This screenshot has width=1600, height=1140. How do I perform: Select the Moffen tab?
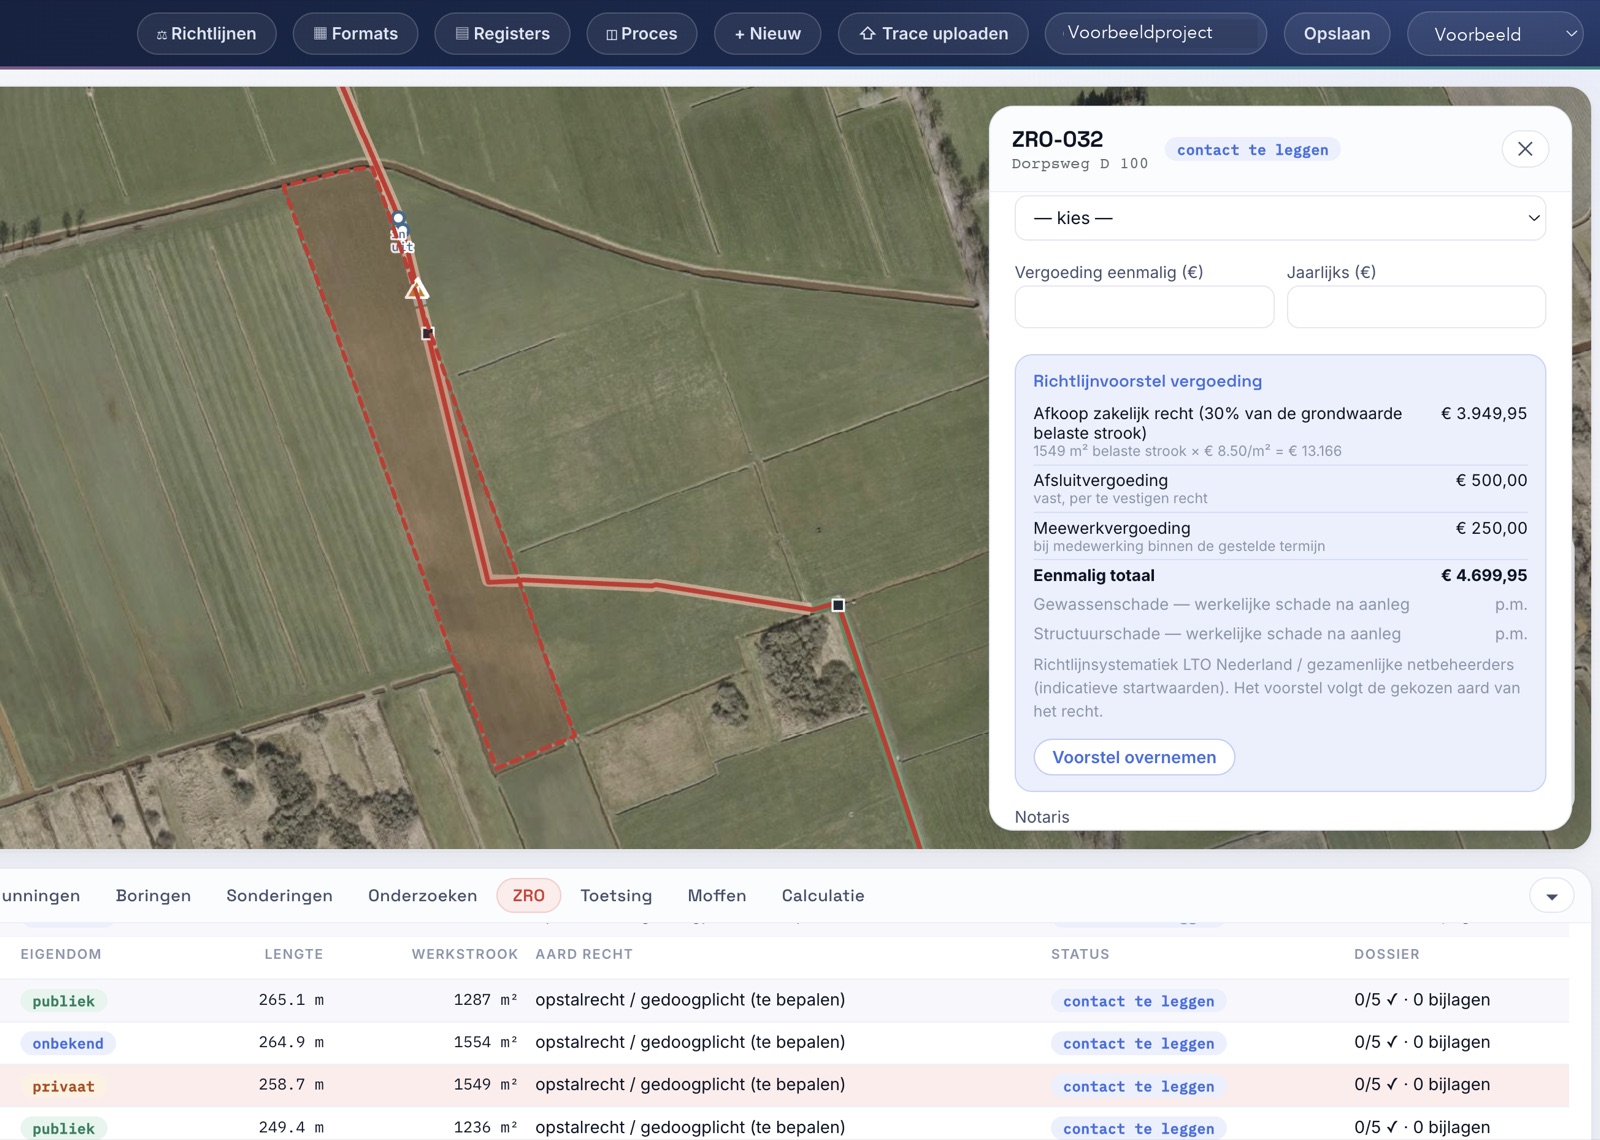coord(716,896)
